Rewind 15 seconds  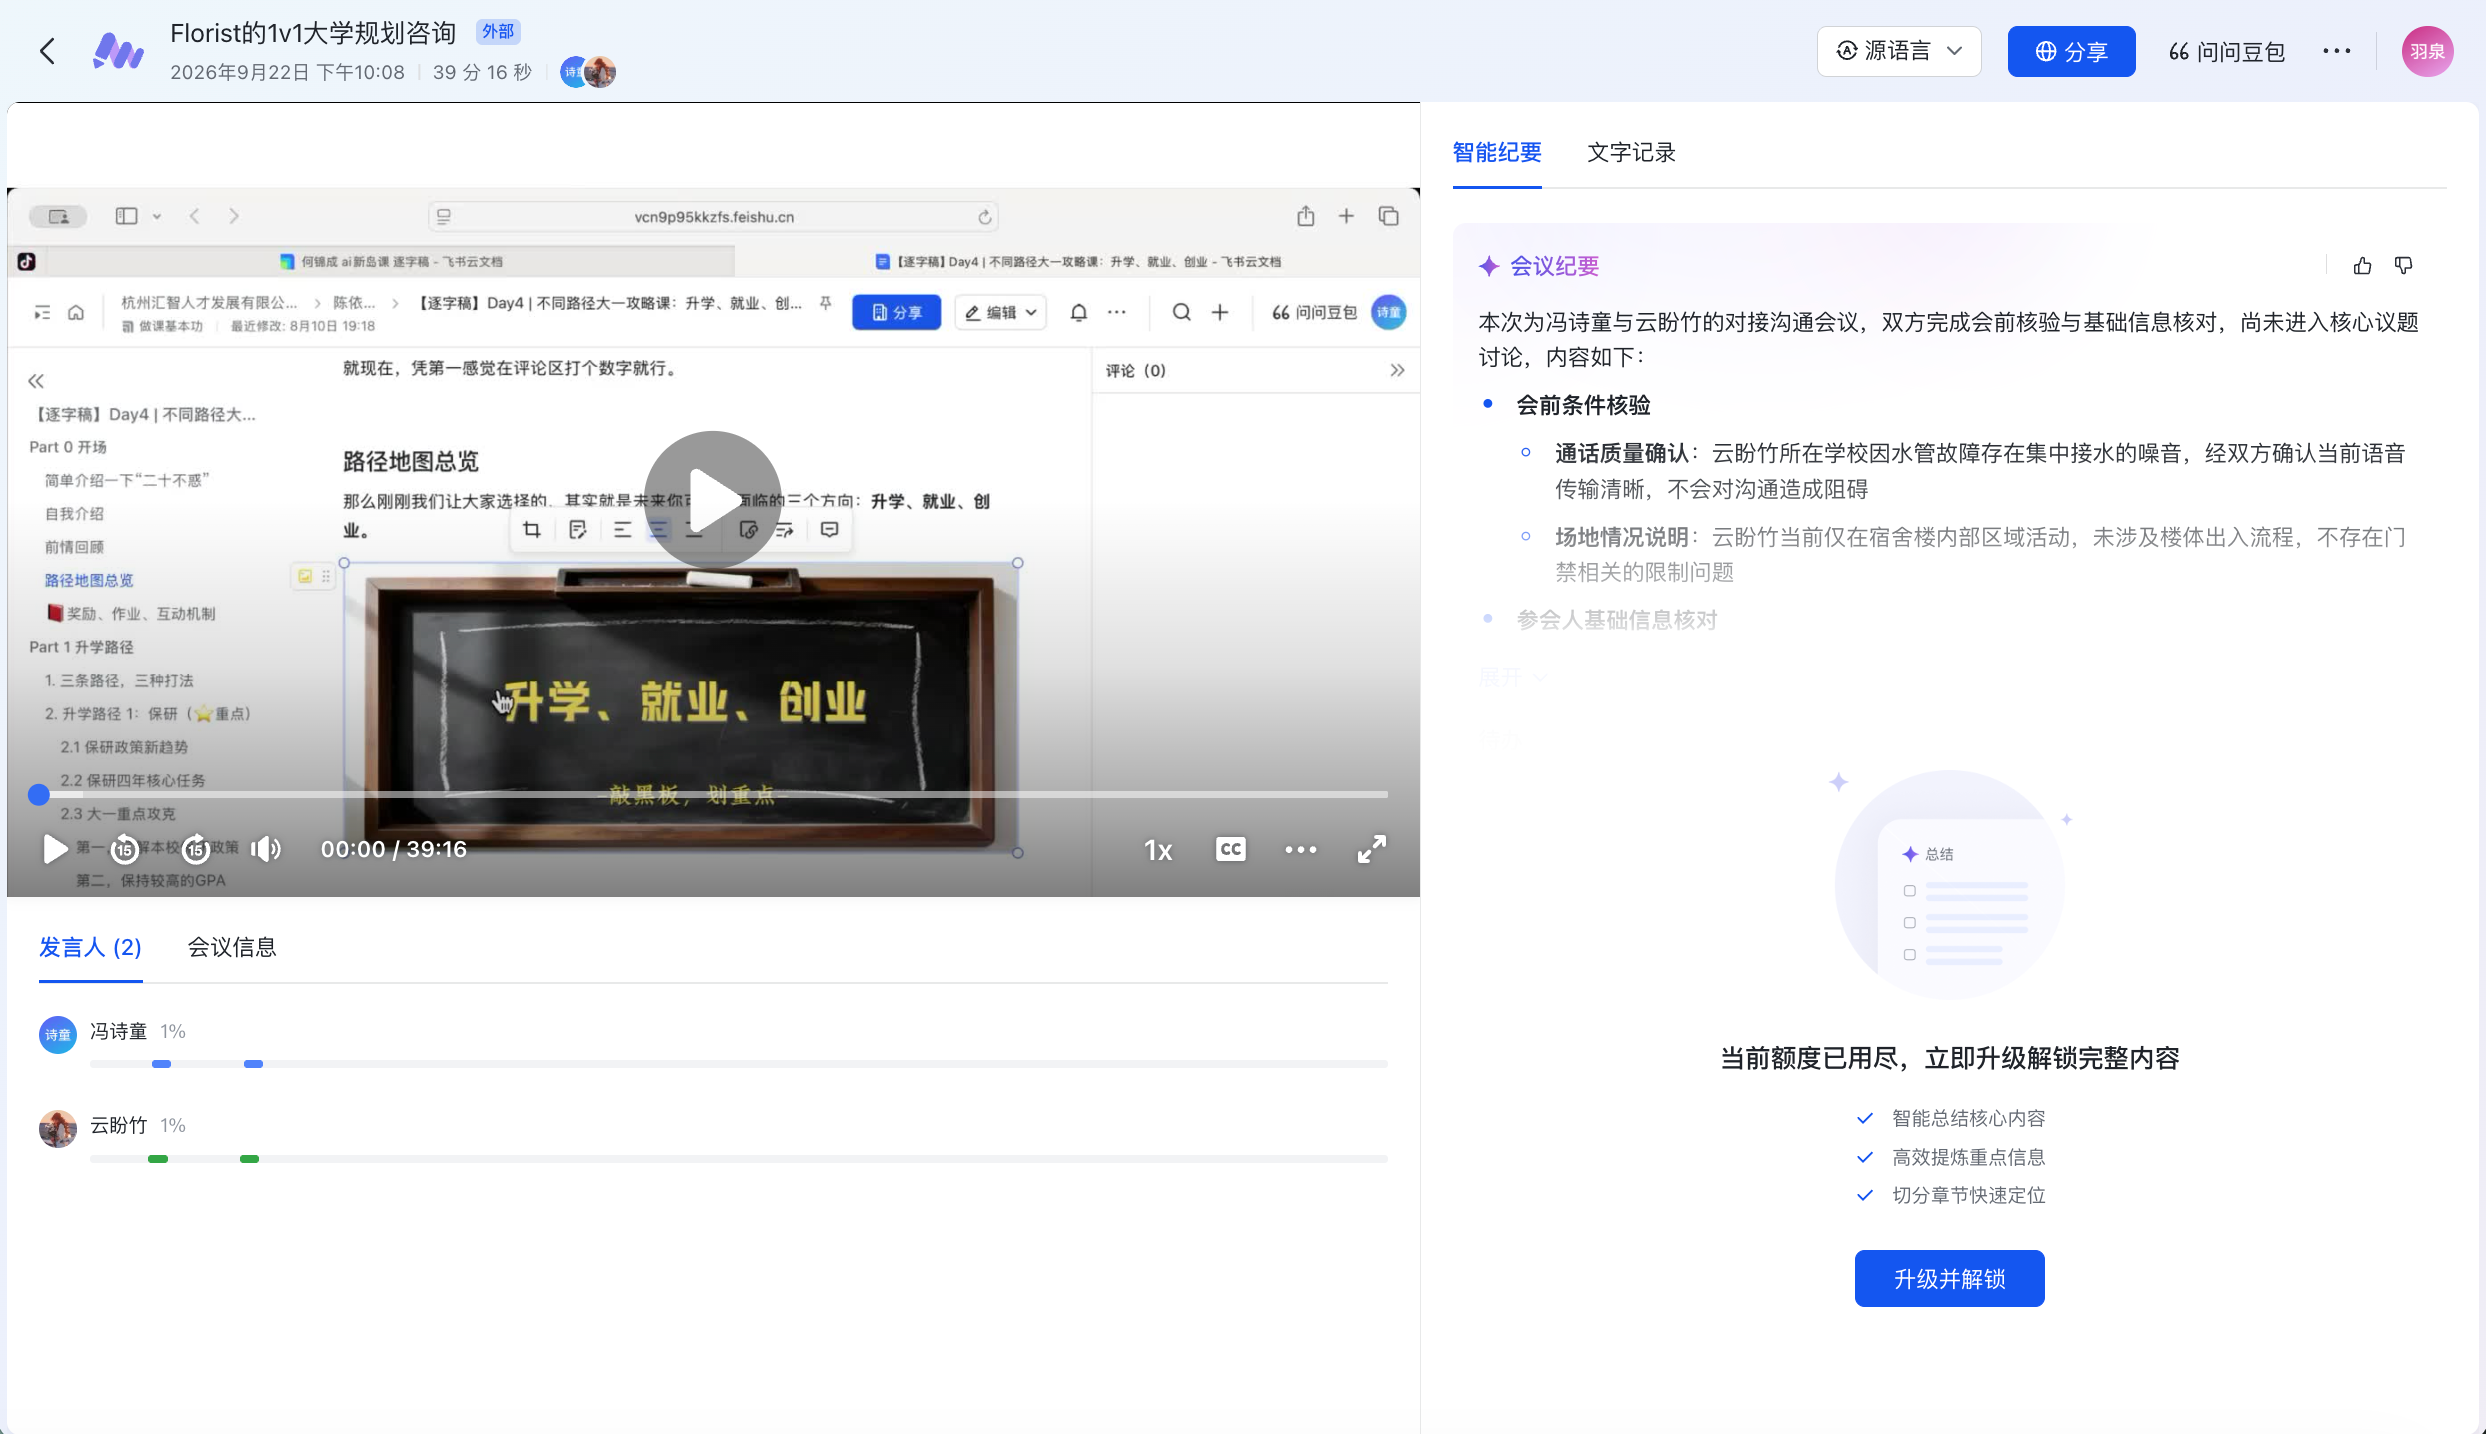pos(124,849)
